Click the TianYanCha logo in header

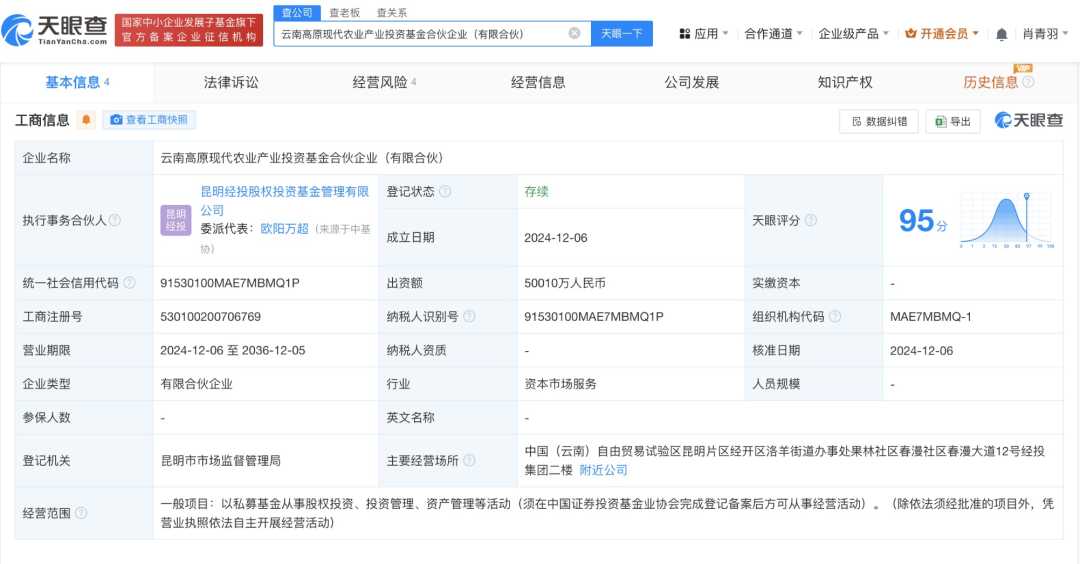pos(55,30)
